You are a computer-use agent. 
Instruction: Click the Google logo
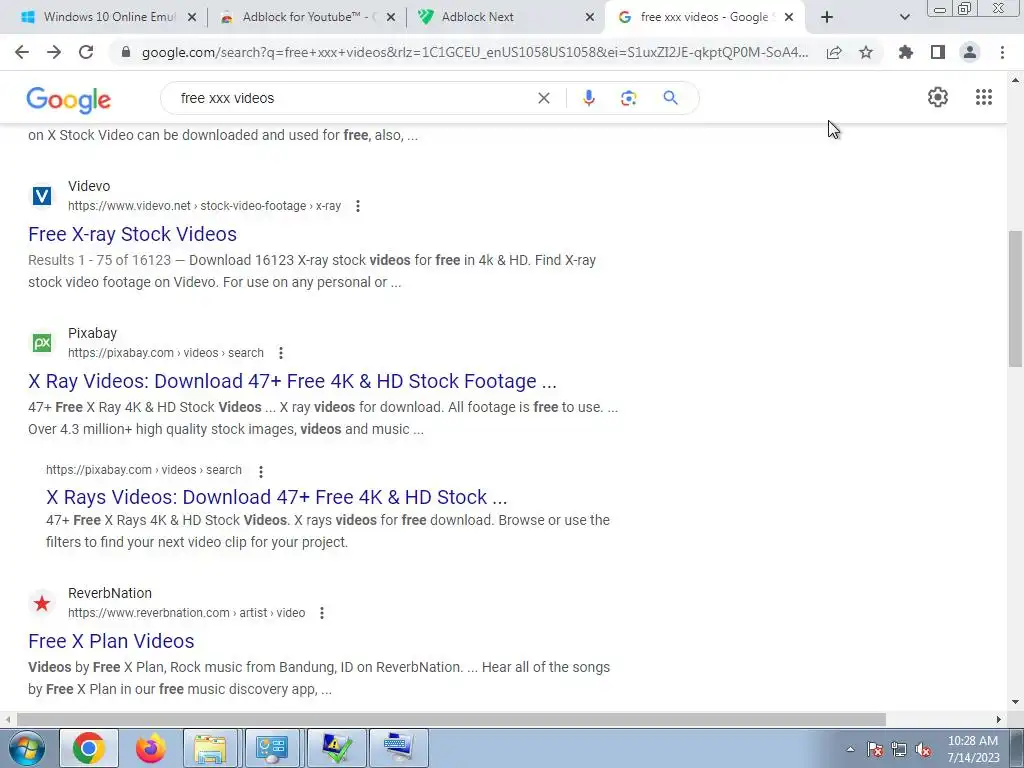coord(69,100)
